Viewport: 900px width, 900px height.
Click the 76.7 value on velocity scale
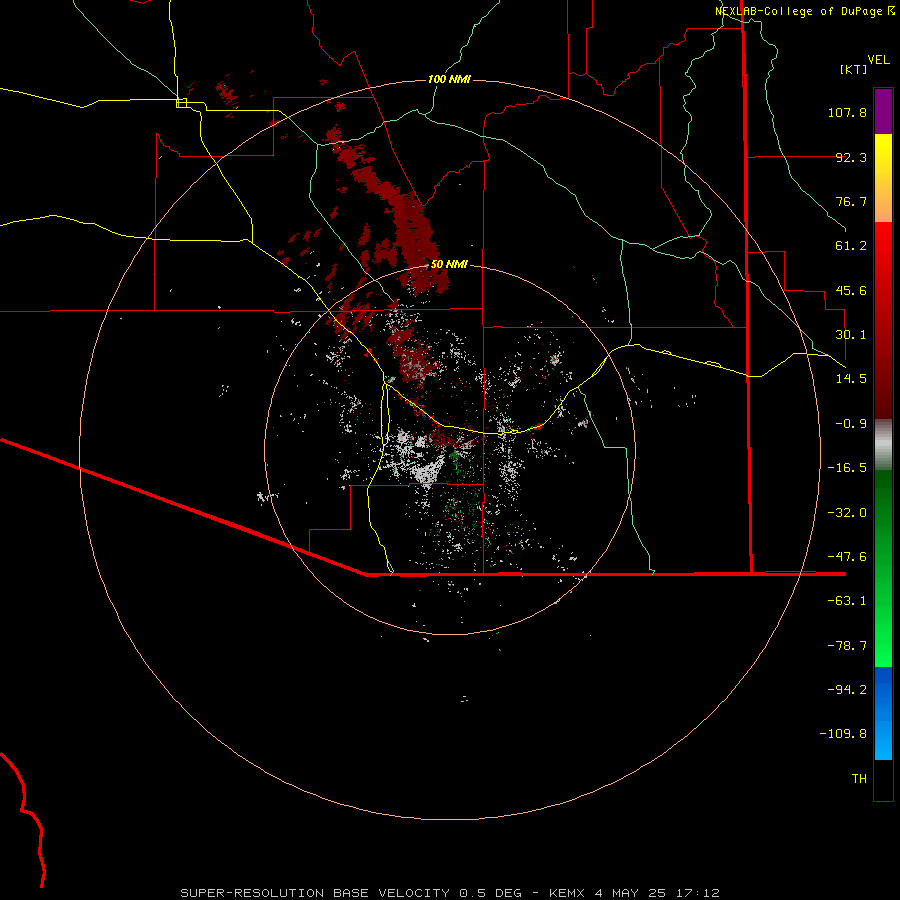851,201
